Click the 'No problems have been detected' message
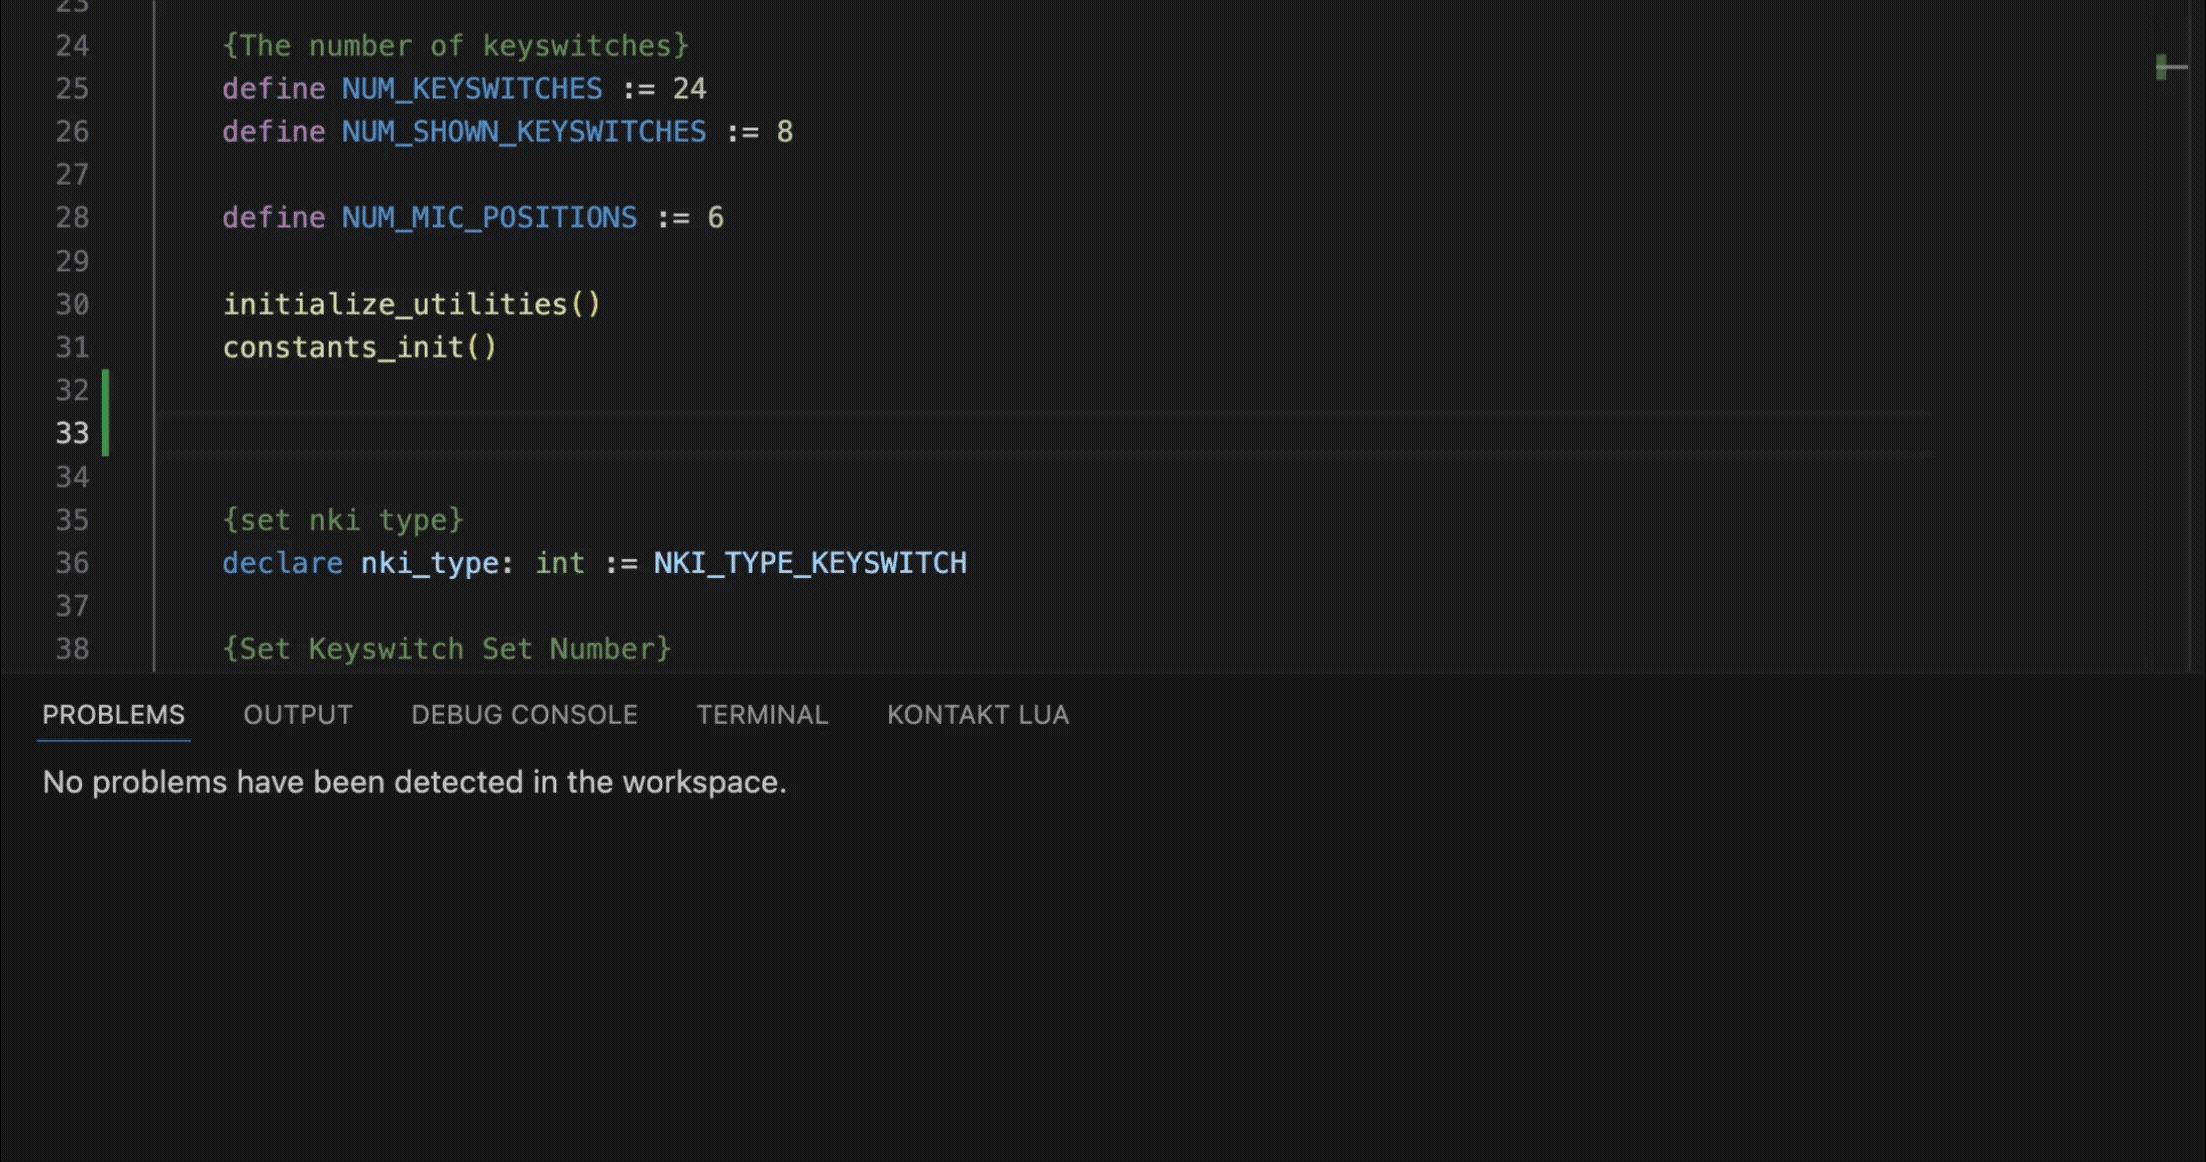The image size is (2206, 1162). click(x=414, y=782)
